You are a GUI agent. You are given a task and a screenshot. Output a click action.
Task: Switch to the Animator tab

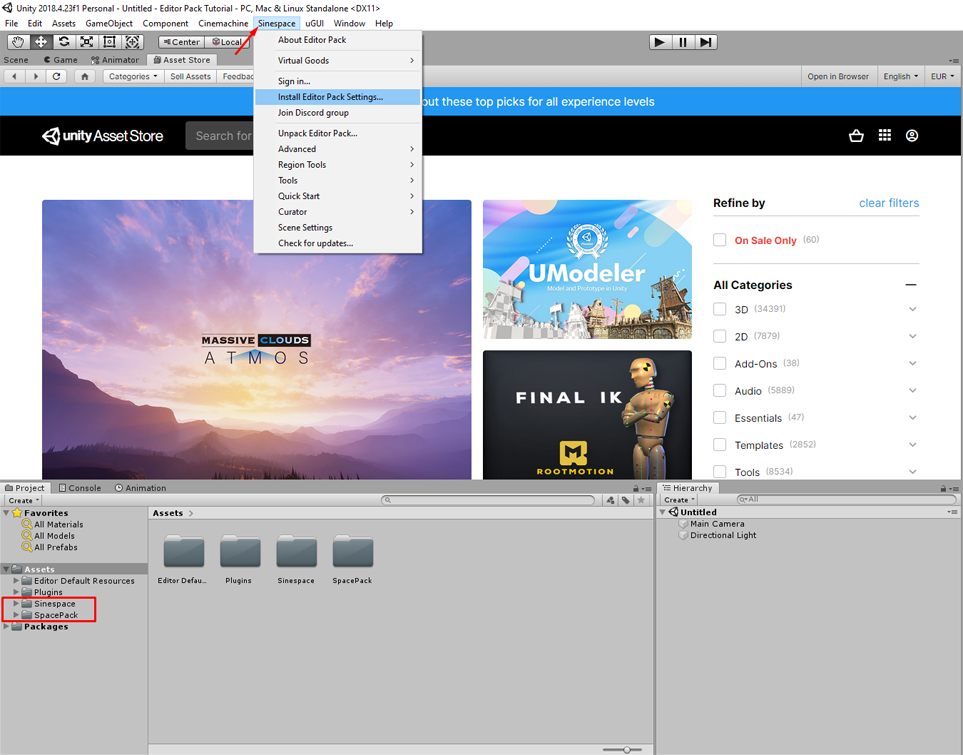[x=115, y=60]
